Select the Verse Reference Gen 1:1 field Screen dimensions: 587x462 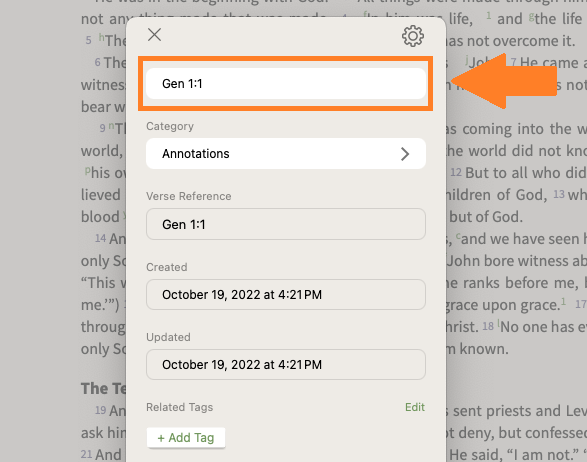(x=286, y=224)
